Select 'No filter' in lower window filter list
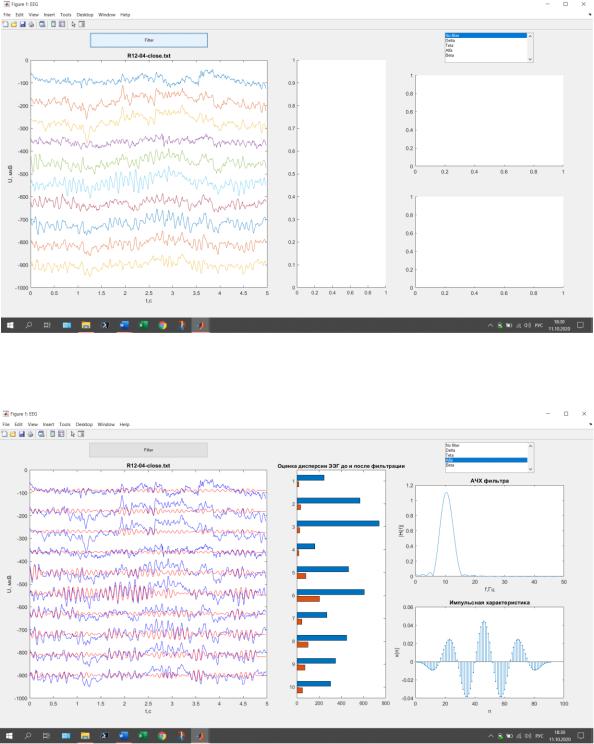594x744 pixels. [x=486, y=446]
